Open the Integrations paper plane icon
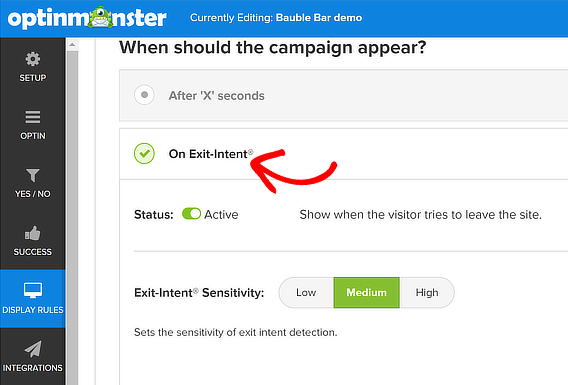 (33, 349)
